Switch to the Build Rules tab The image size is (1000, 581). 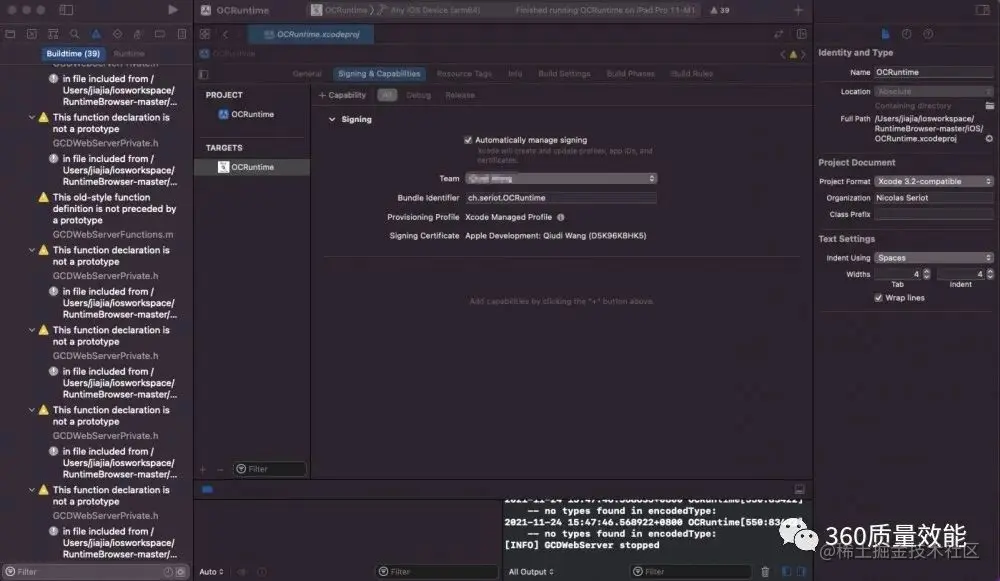pyautogui.click(x=691, y=74)
